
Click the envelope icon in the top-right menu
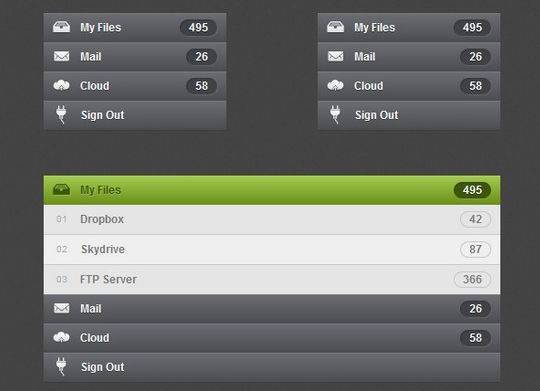click(x=335, y=56)
